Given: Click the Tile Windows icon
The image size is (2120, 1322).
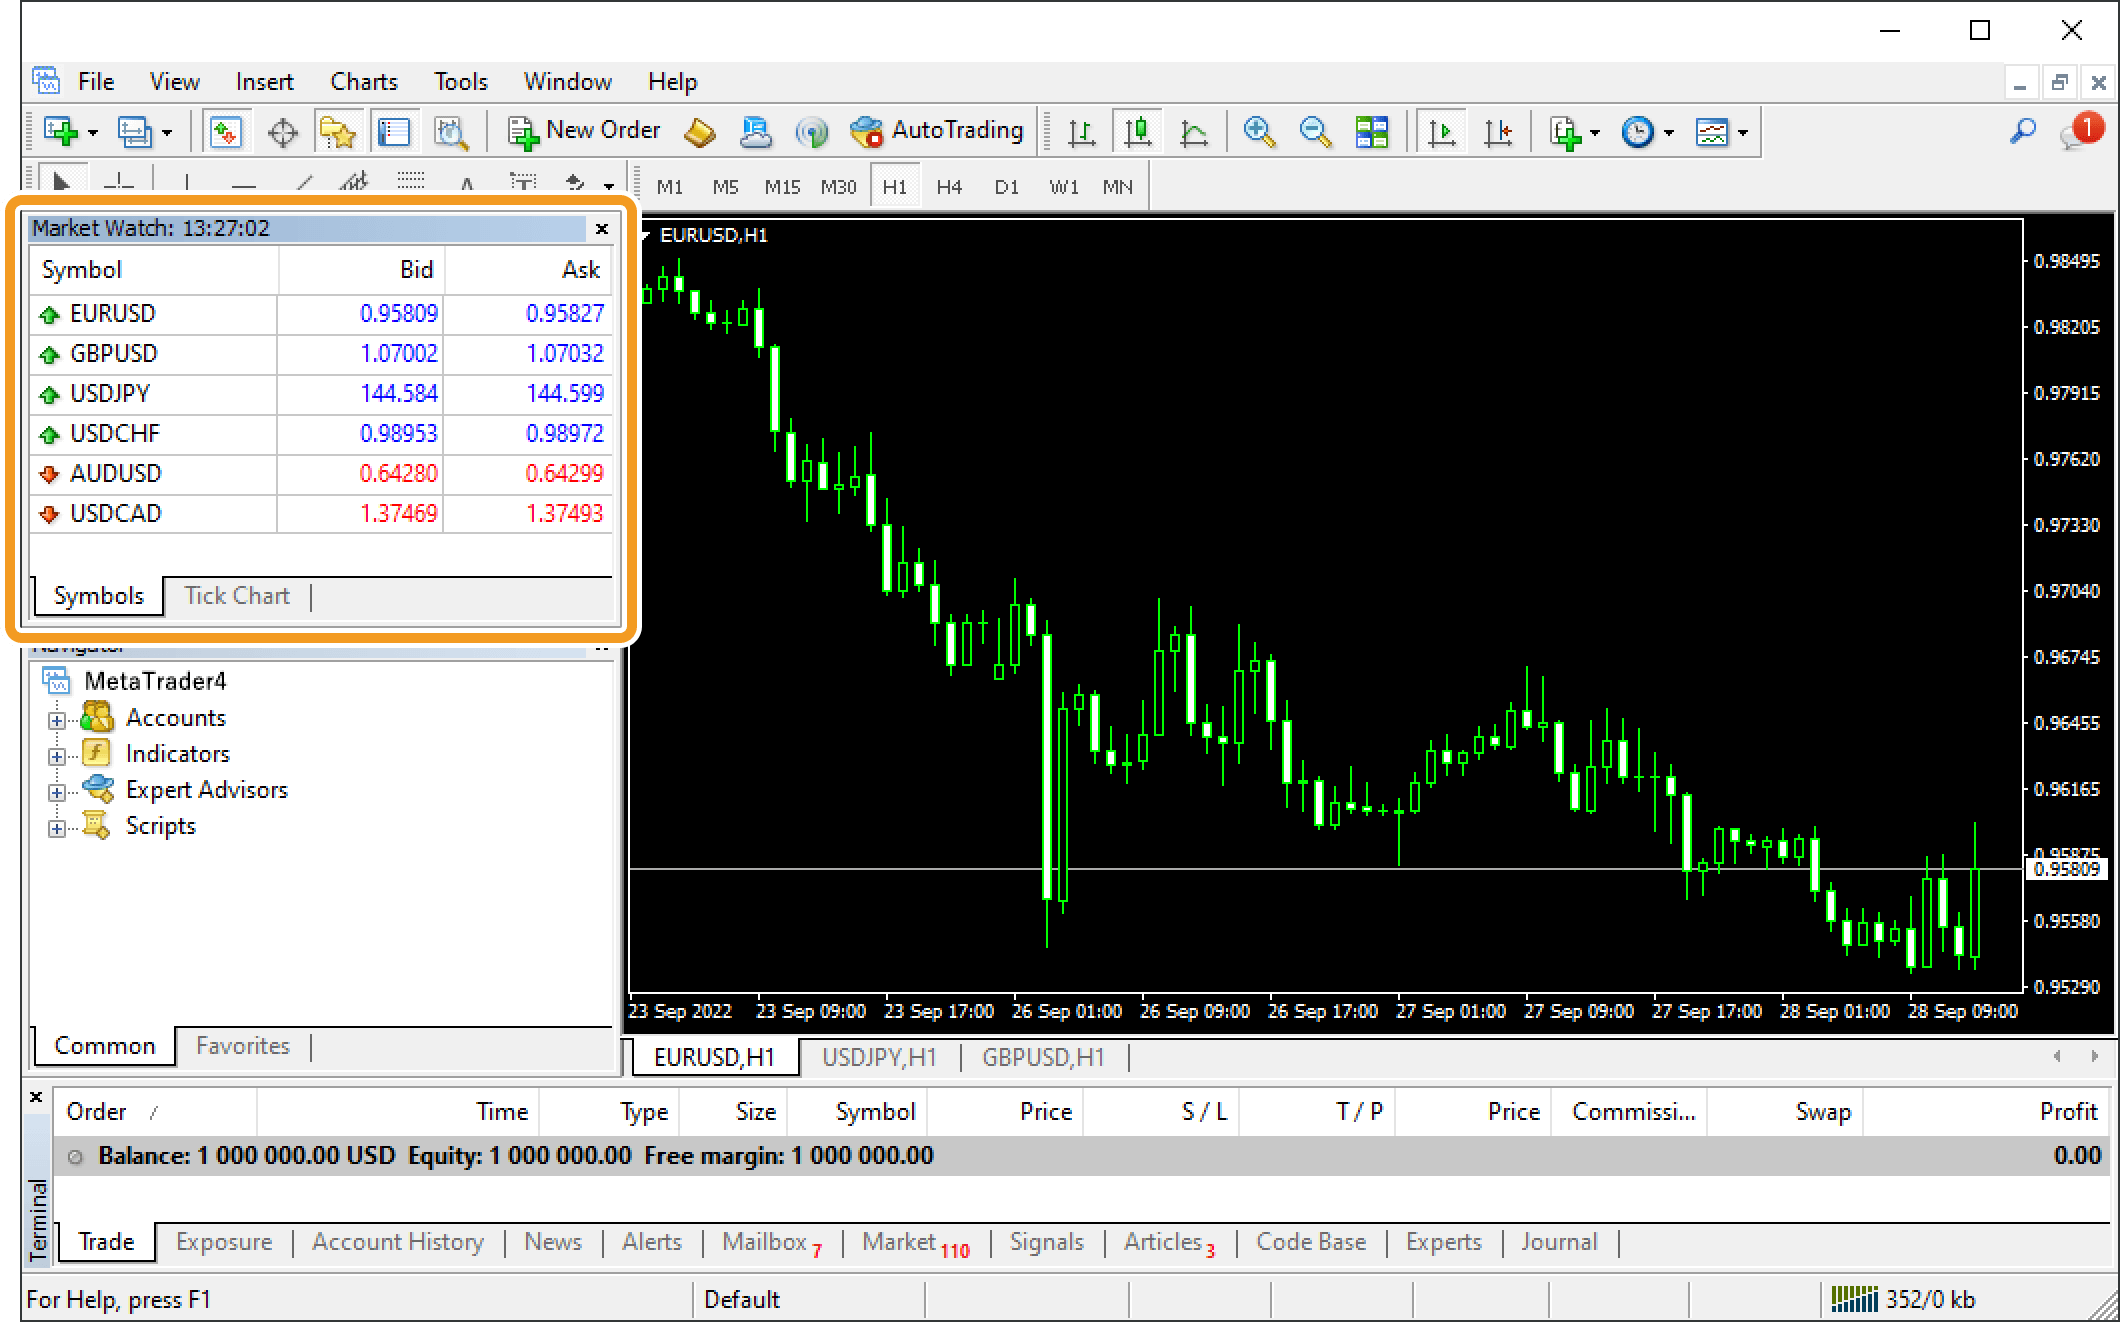Looking at the screenshot, I should pyautogui.click(x=1372, y=131).
